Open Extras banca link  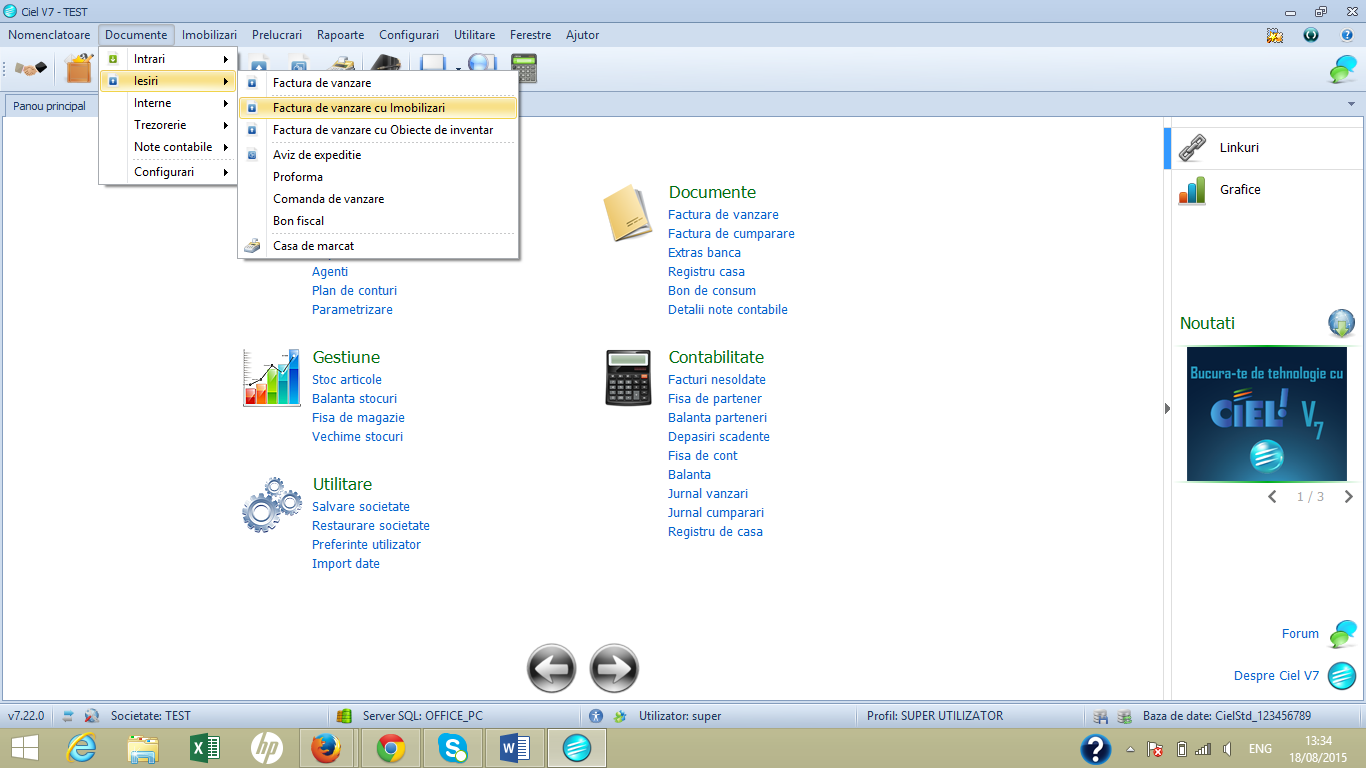coord(704,253)
